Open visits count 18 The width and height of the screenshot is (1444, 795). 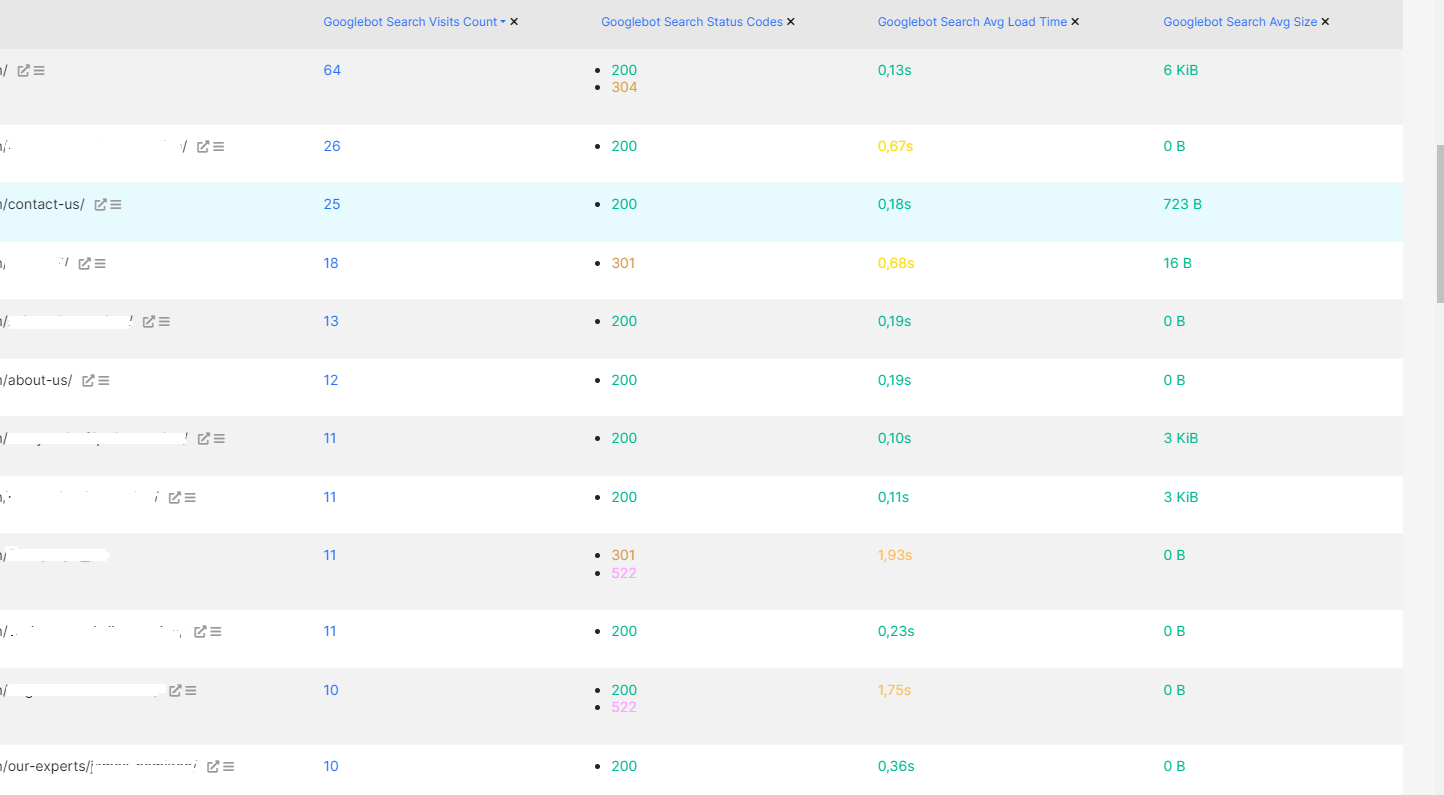point(331,264)
